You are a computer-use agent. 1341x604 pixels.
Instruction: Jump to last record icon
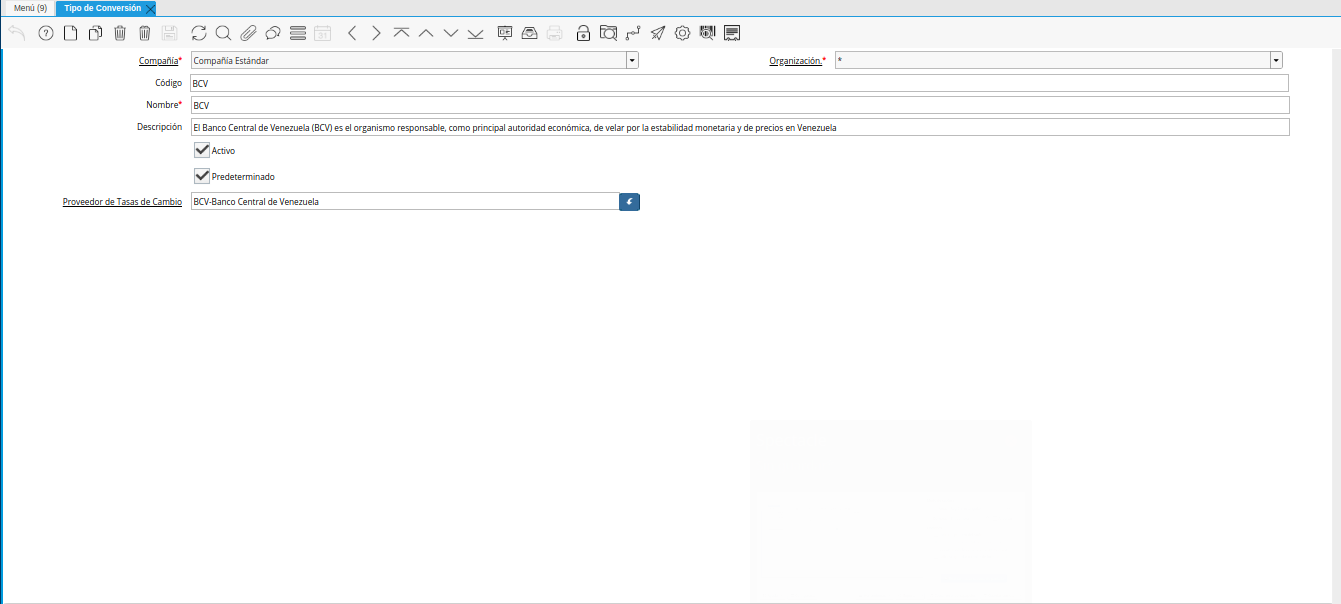click(x=475, y=33)
